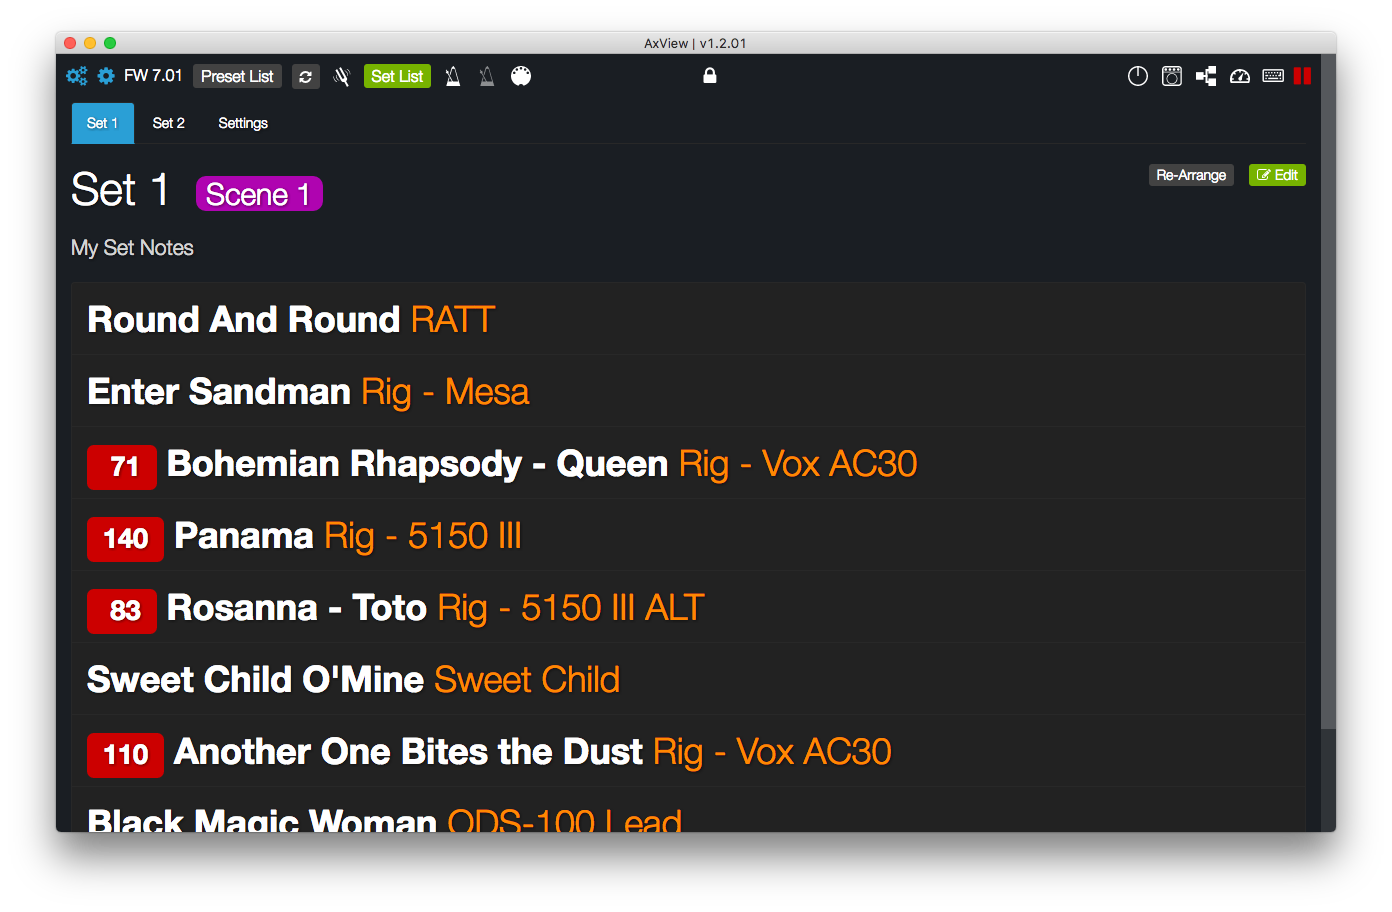Click Rig - Vox AC30 beside Another One Bites

tap(772, 752)
